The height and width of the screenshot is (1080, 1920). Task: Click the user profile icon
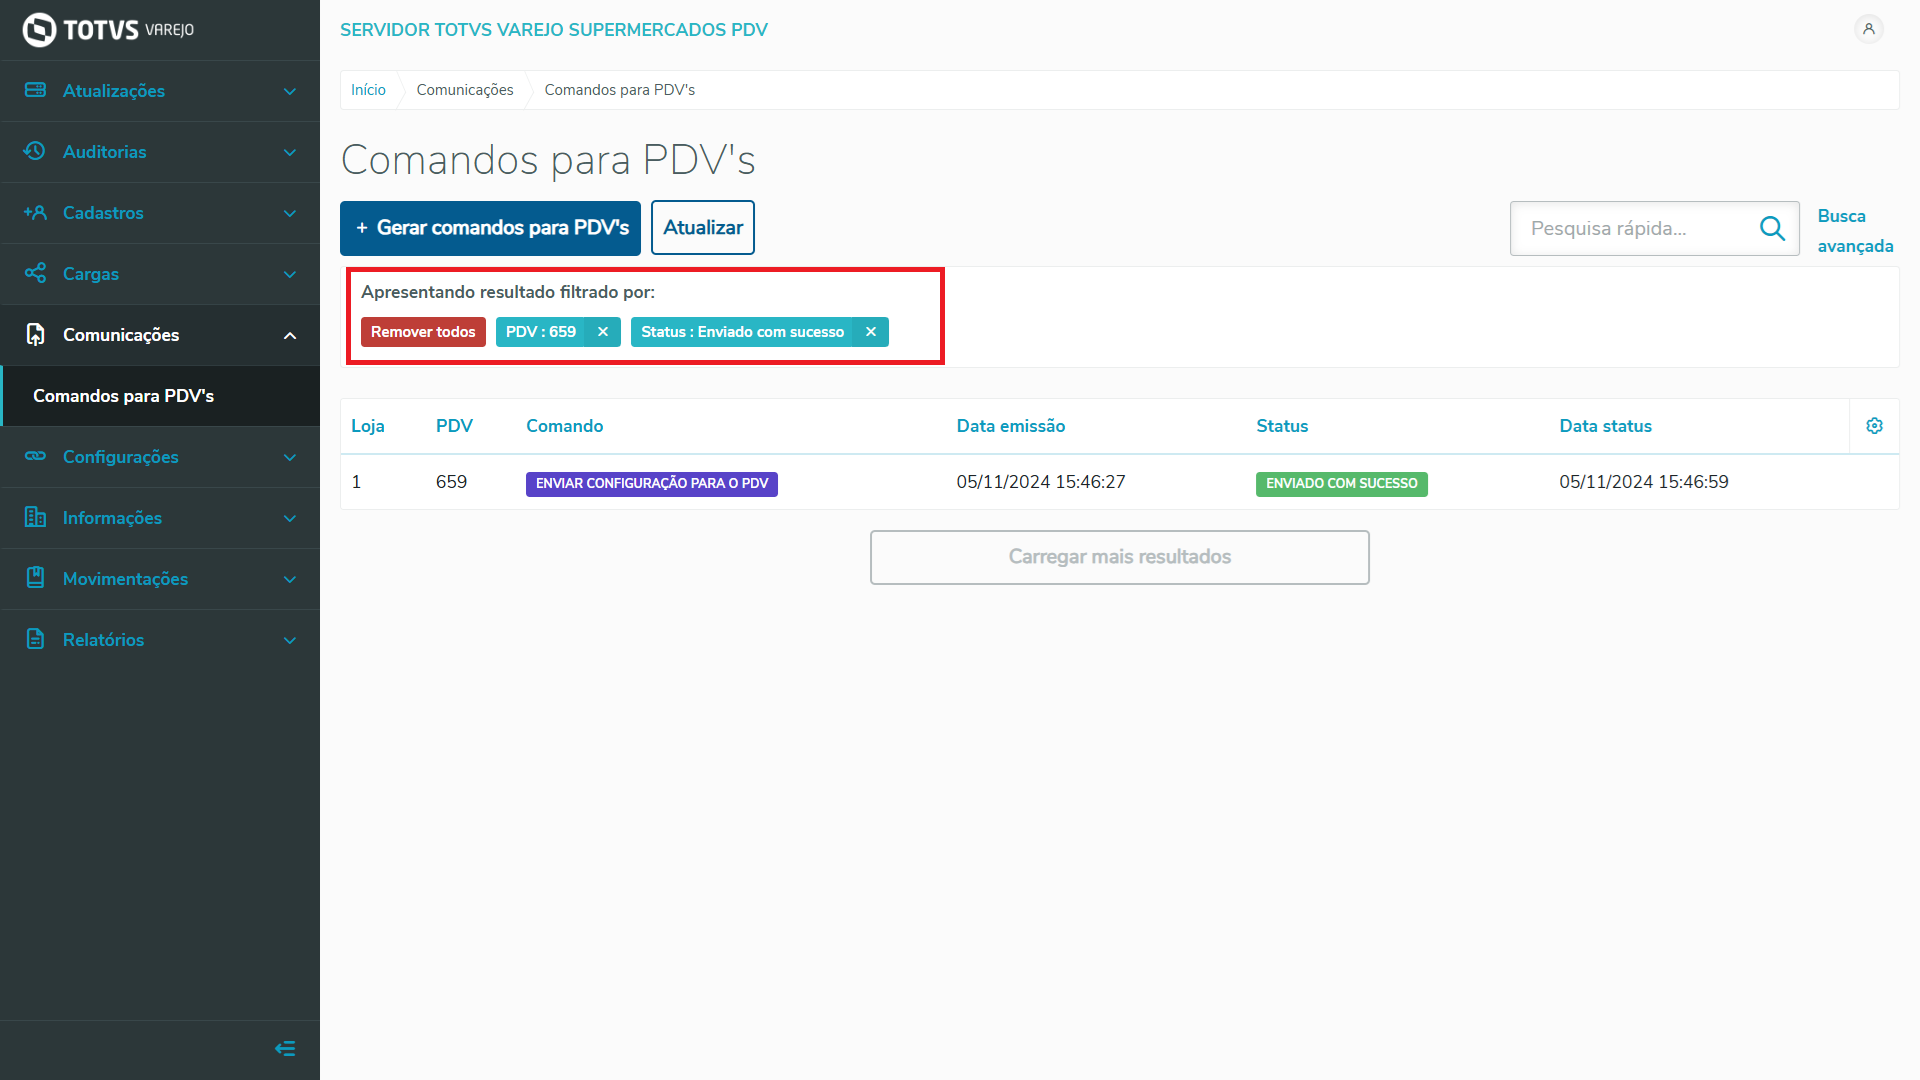1868,29
